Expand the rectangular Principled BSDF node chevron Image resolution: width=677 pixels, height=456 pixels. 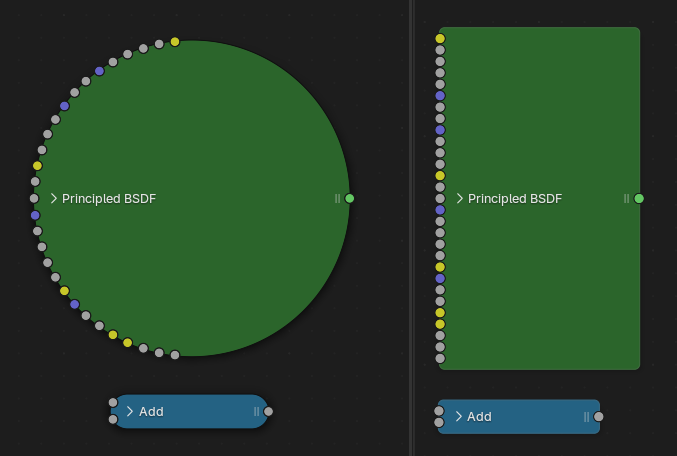[460, 199]
